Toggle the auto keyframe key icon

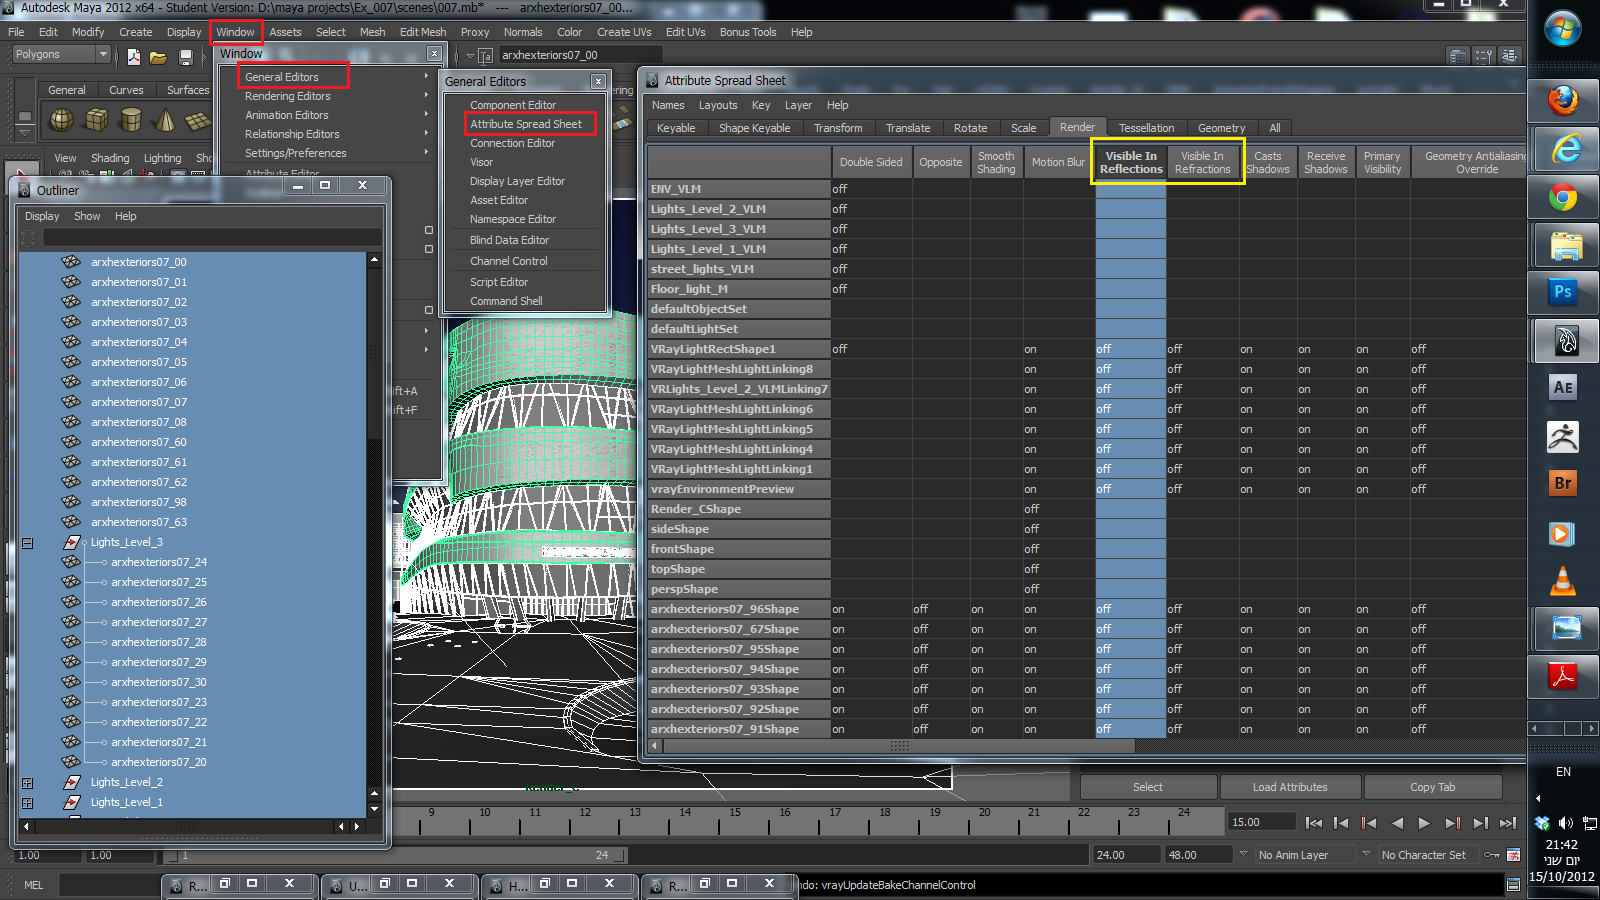point(1491,855)
